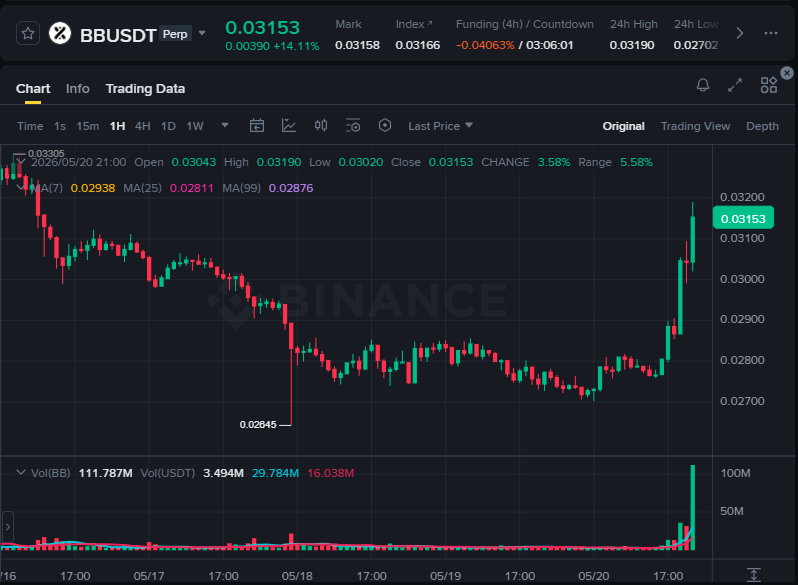Click the MA(99) value 0.02876

pos(291,188)
